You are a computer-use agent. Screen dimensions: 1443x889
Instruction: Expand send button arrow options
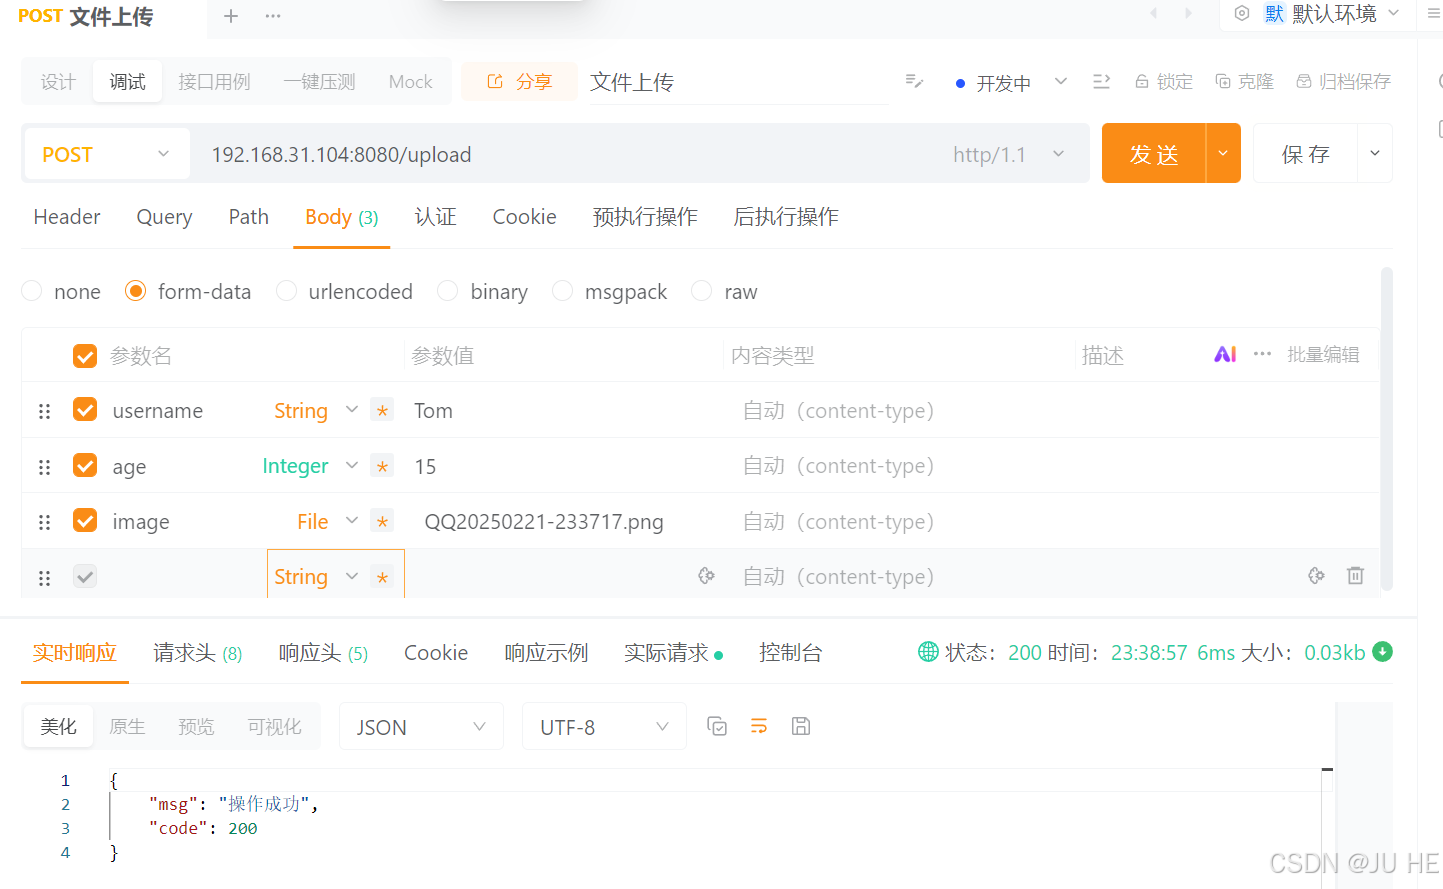pyautogui.click(x=1223, y=153)
